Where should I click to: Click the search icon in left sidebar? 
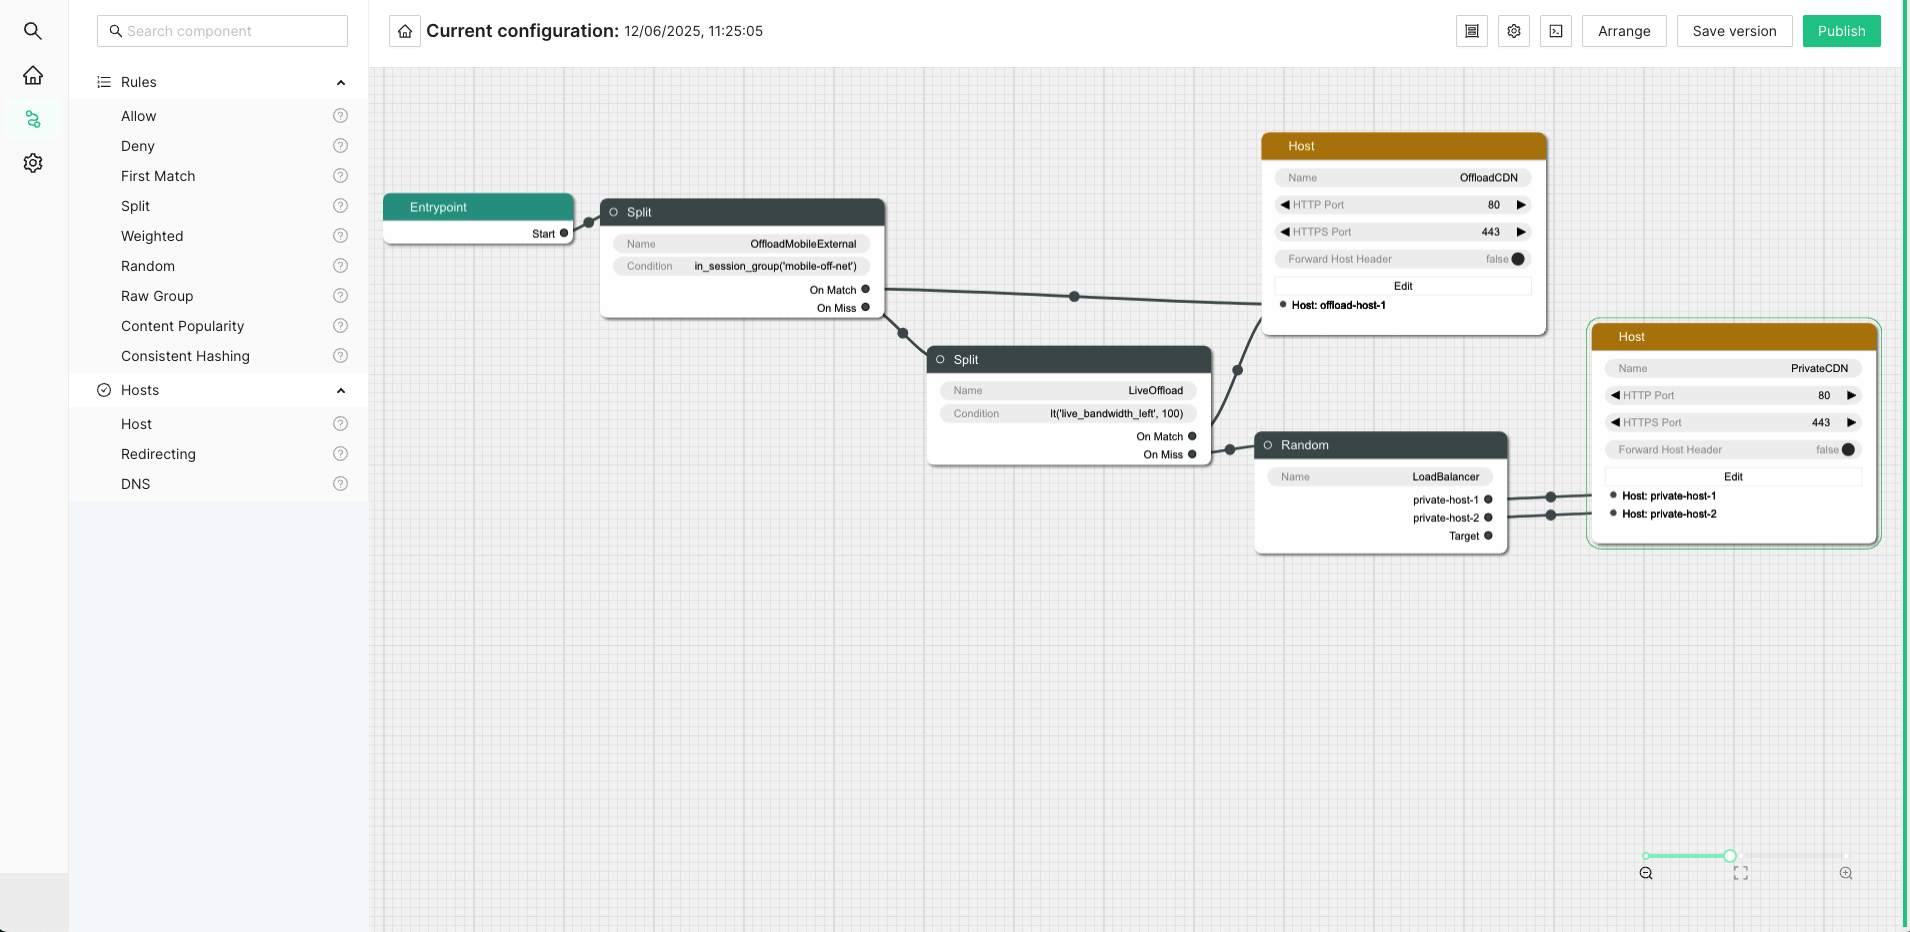click(33, 31)
